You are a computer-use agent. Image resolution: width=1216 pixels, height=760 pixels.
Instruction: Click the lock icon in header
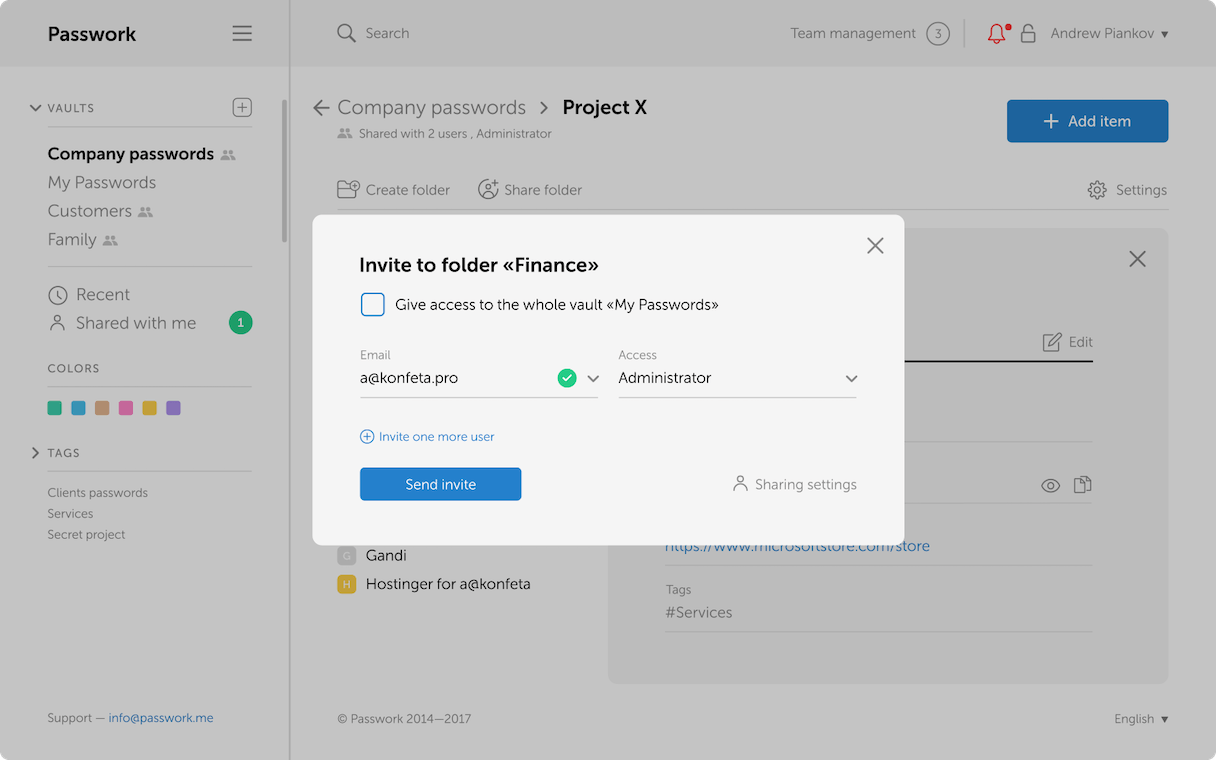click(1028, 34)
